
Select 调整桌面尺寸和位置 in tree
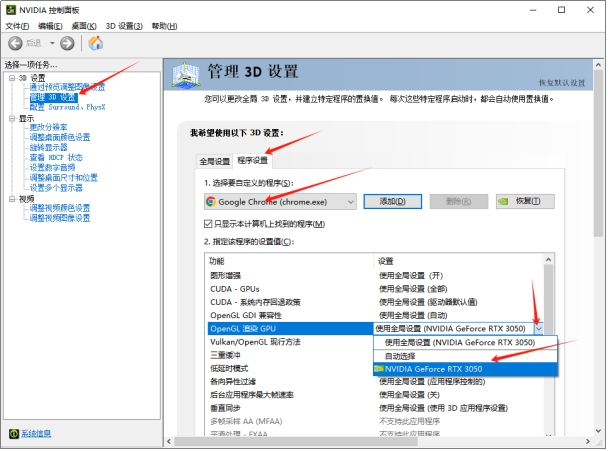(x=64, y=178)
